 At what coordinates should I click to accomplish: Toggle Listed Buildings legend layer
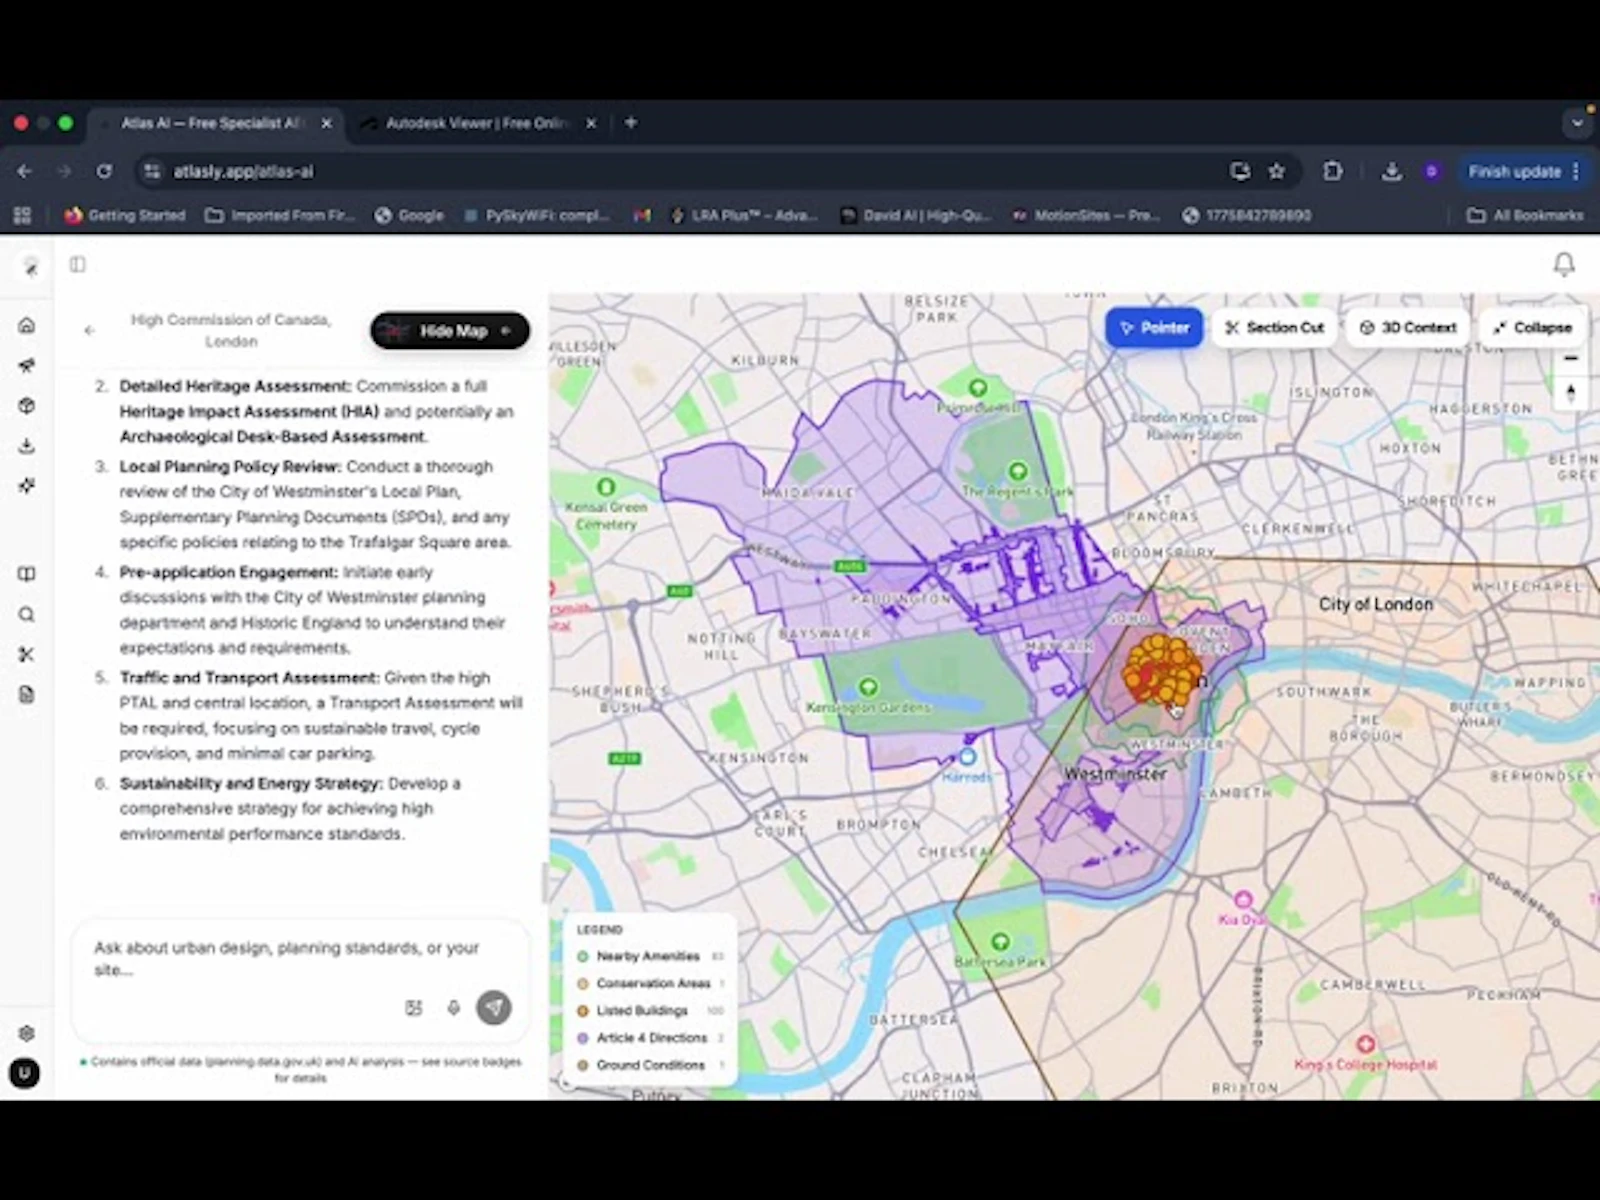coord(649,1011)
